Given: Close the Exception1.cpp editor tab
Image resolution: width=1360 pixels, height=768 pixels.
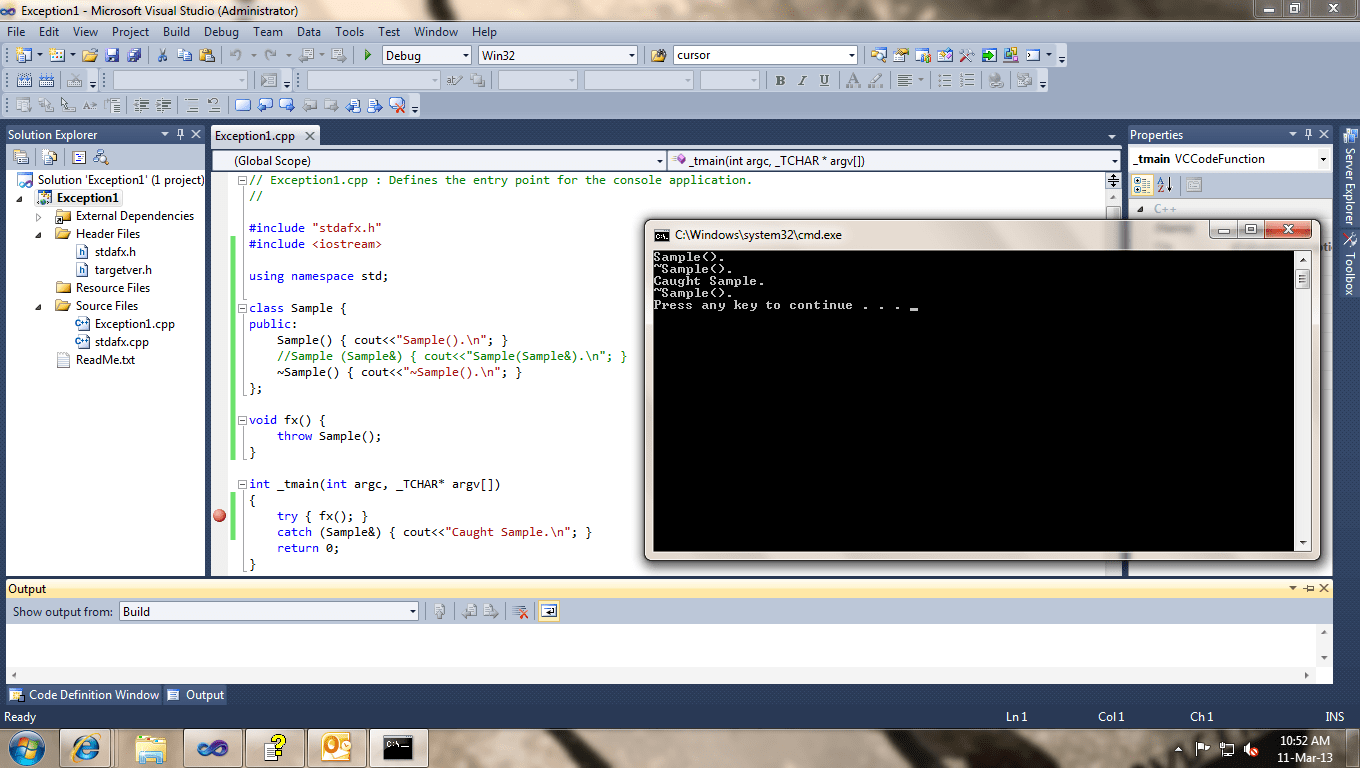Looking at the screenshot, I should 309,137.
